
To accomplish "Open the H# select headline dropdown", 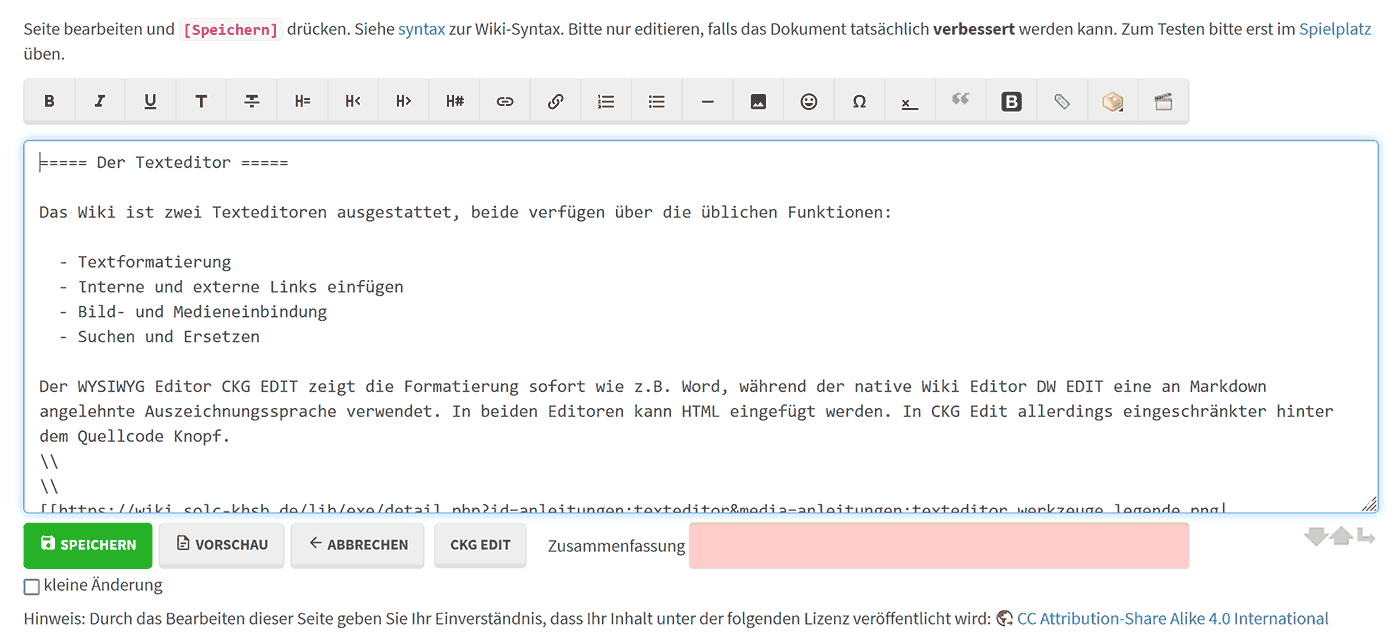I will pyautogui.click(x=455, y=101).
